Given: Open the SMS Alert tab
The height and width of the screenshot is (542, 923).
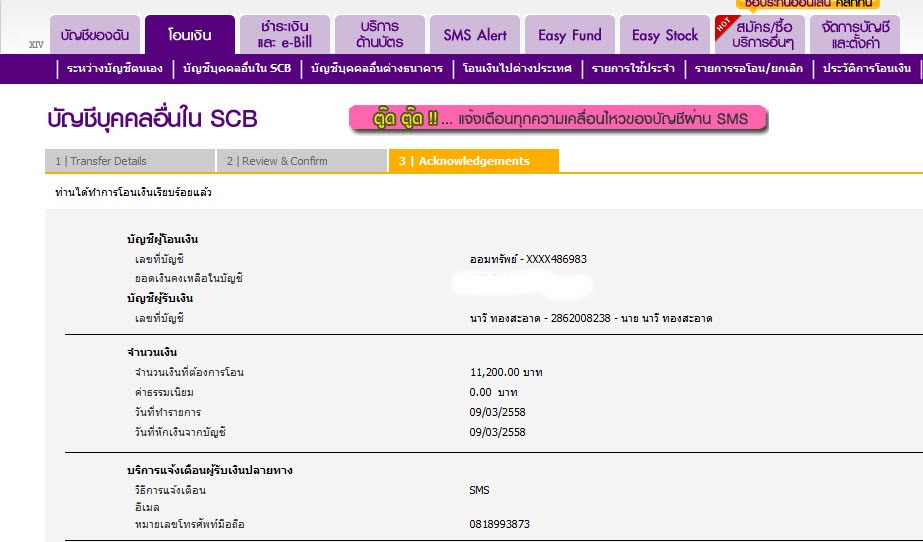Looking at the screenshot, I should click(475, 35).
